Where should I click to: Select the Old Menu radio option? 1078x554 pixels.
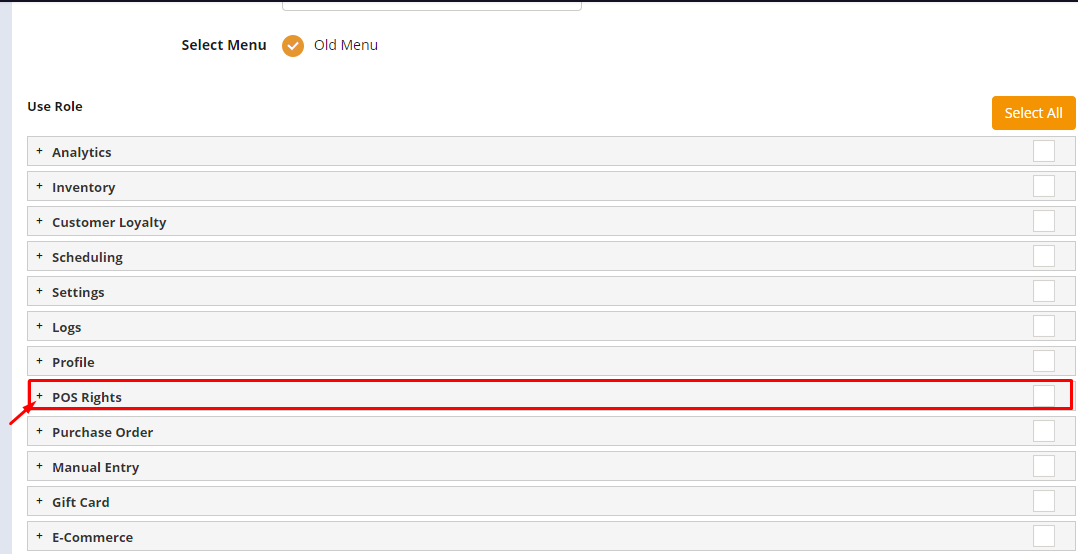pos(293,46)
